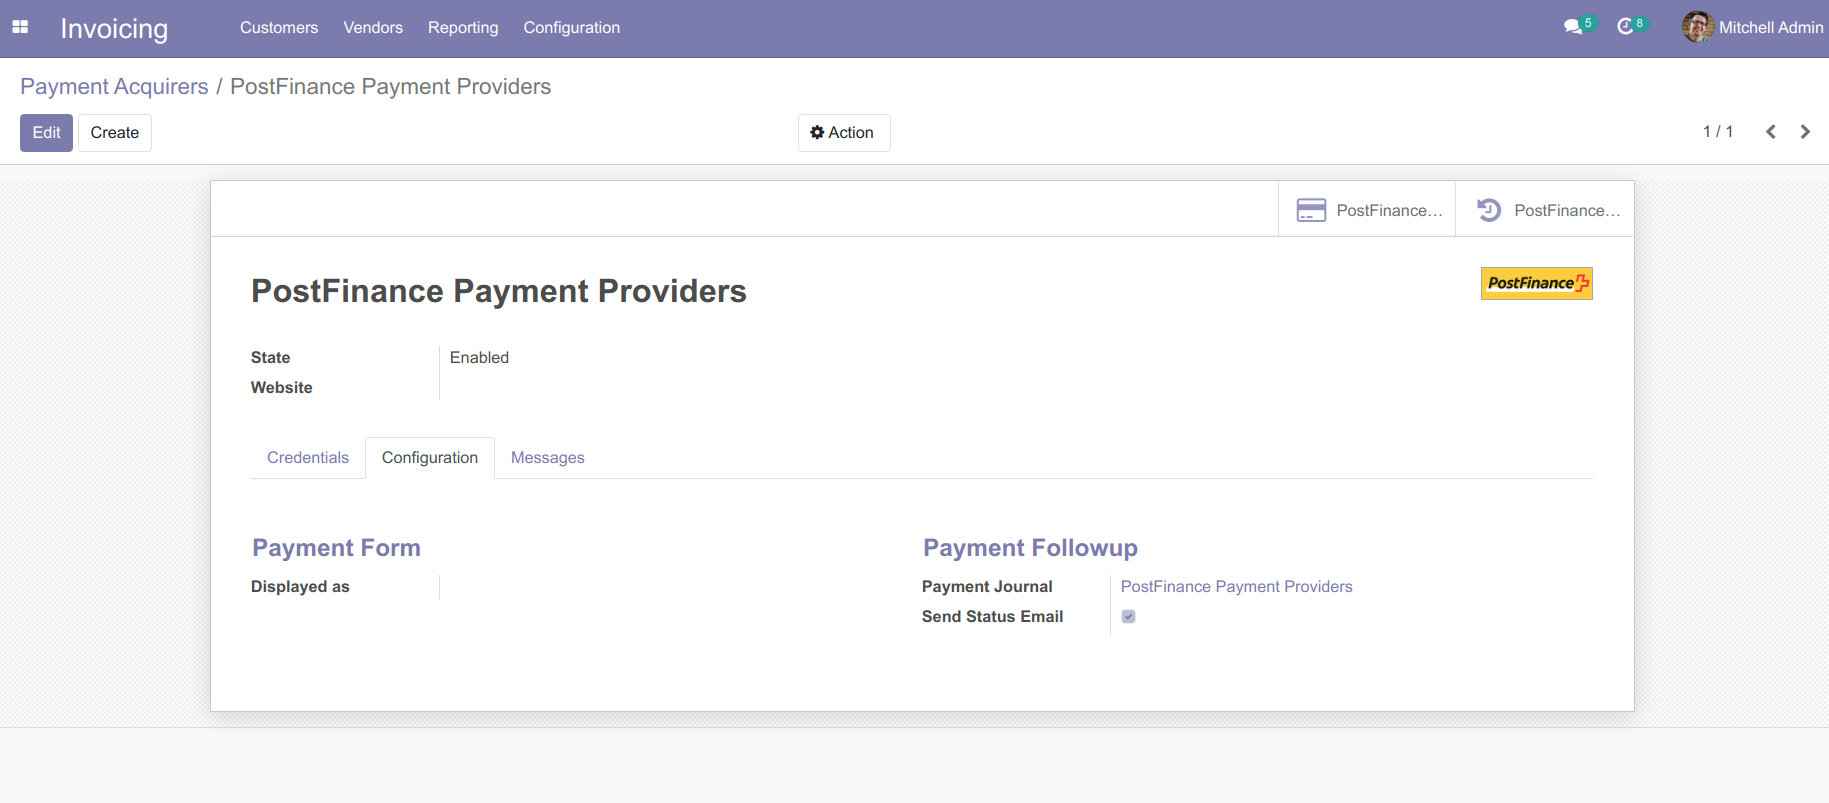
Task: Open the Payment Acquirers breadcrumb link
Action: point(114,87)
